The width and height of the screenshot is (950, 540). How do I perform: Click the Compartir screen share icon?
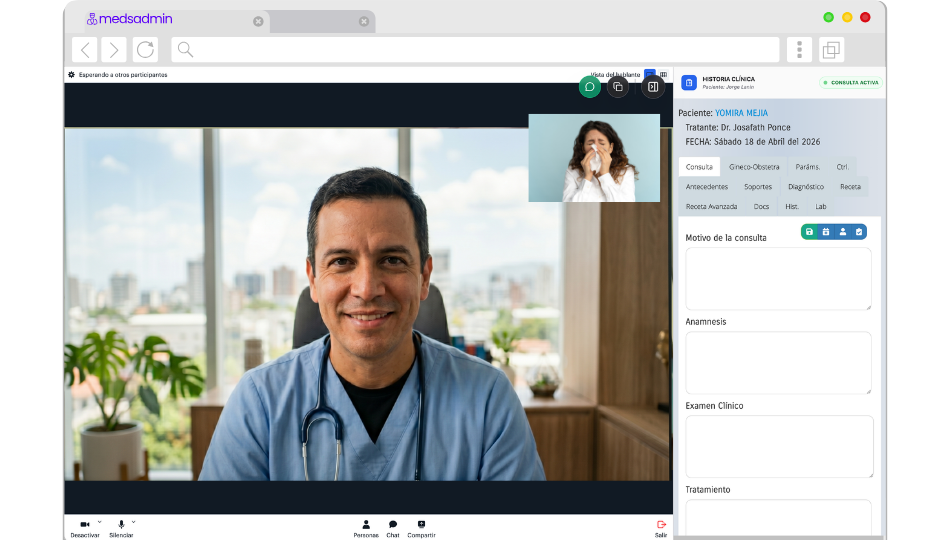click(x=421, y=526)
